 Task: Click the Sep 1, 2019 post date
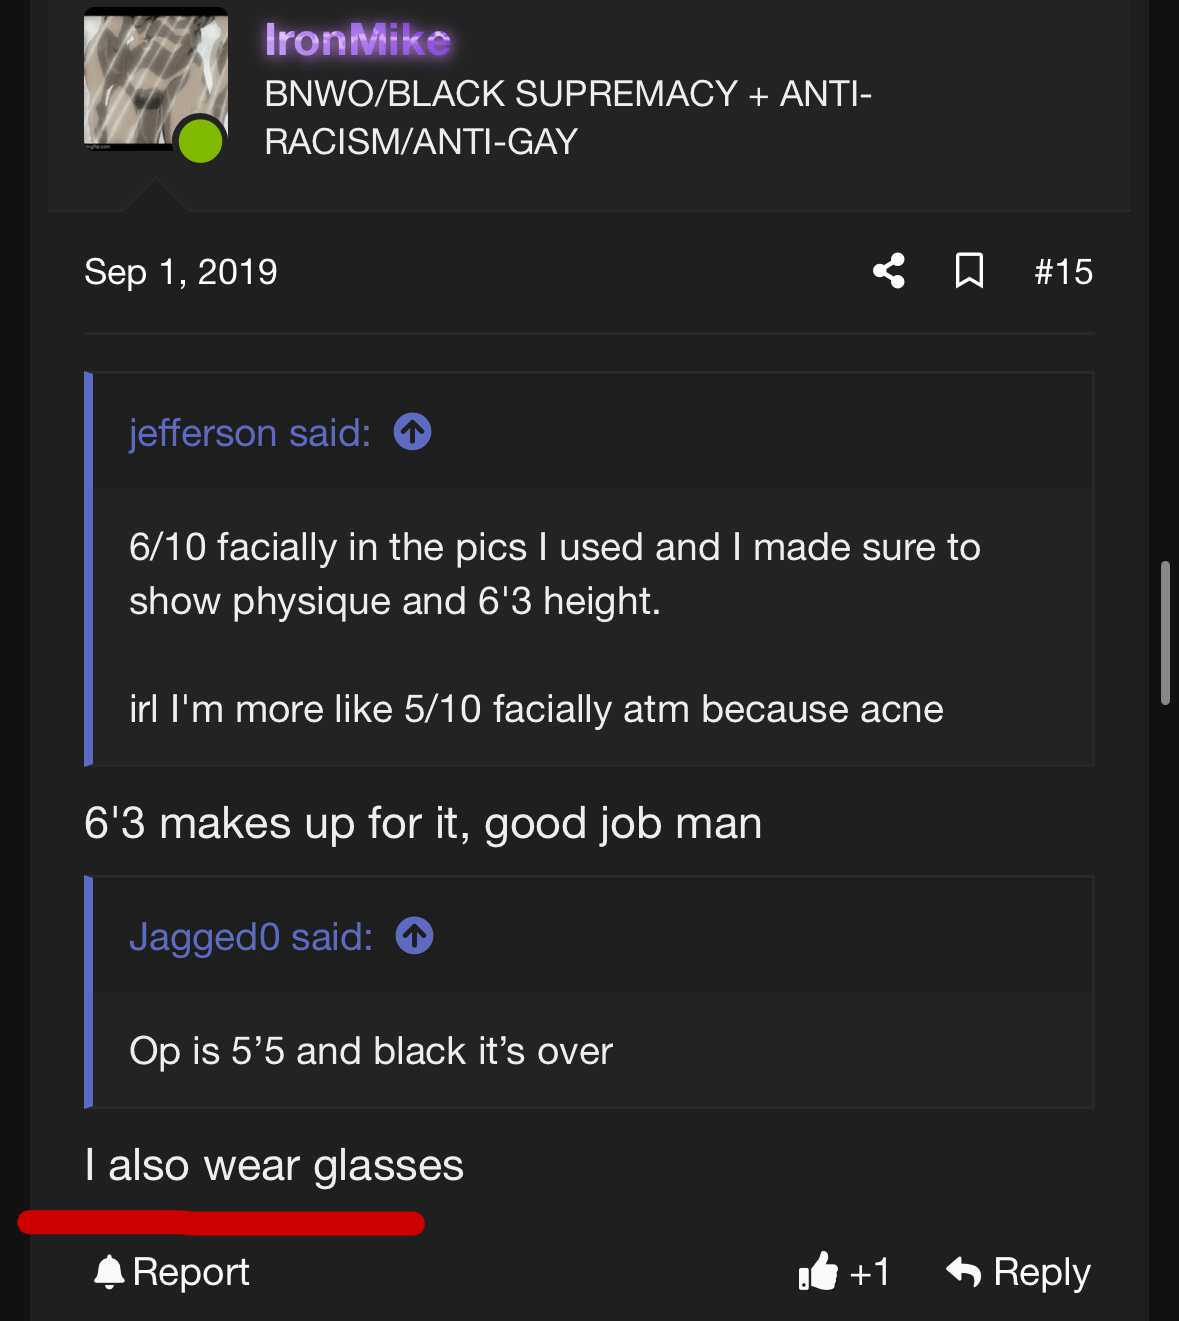(181, 272)
